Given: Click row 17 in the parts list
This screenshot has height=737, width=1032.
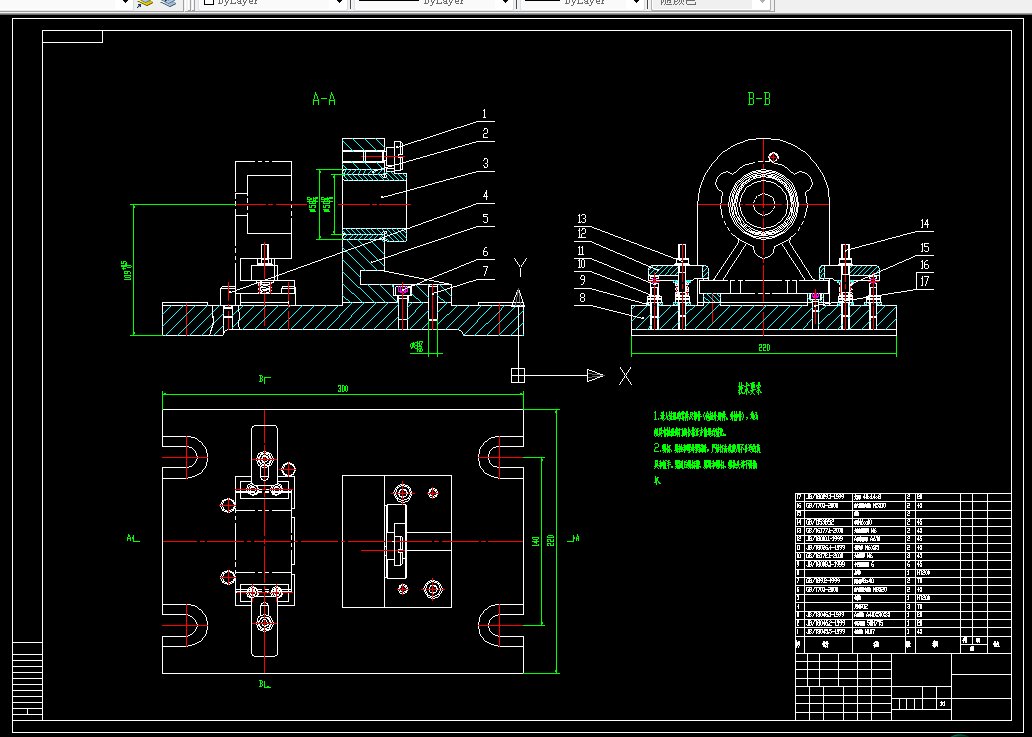Looking at the screenshot, I should (x=903, y=497).
